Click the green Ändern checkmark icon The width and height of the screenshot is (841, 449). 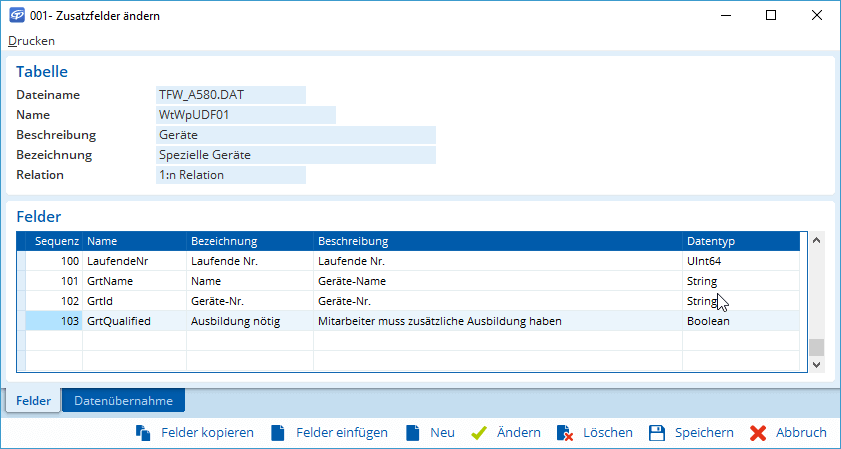click(x=479, y=433)
